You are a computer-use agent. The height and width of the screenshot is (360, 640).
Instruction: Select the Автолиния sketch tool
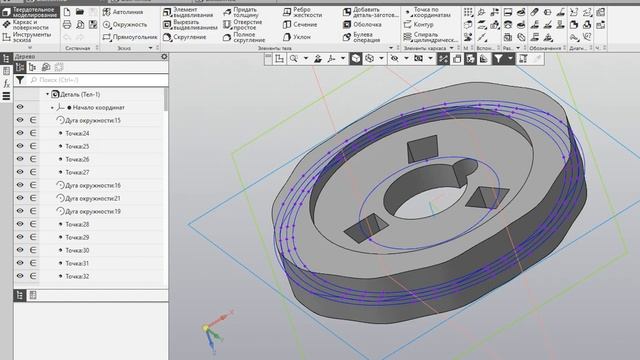(x=123, y=12)
